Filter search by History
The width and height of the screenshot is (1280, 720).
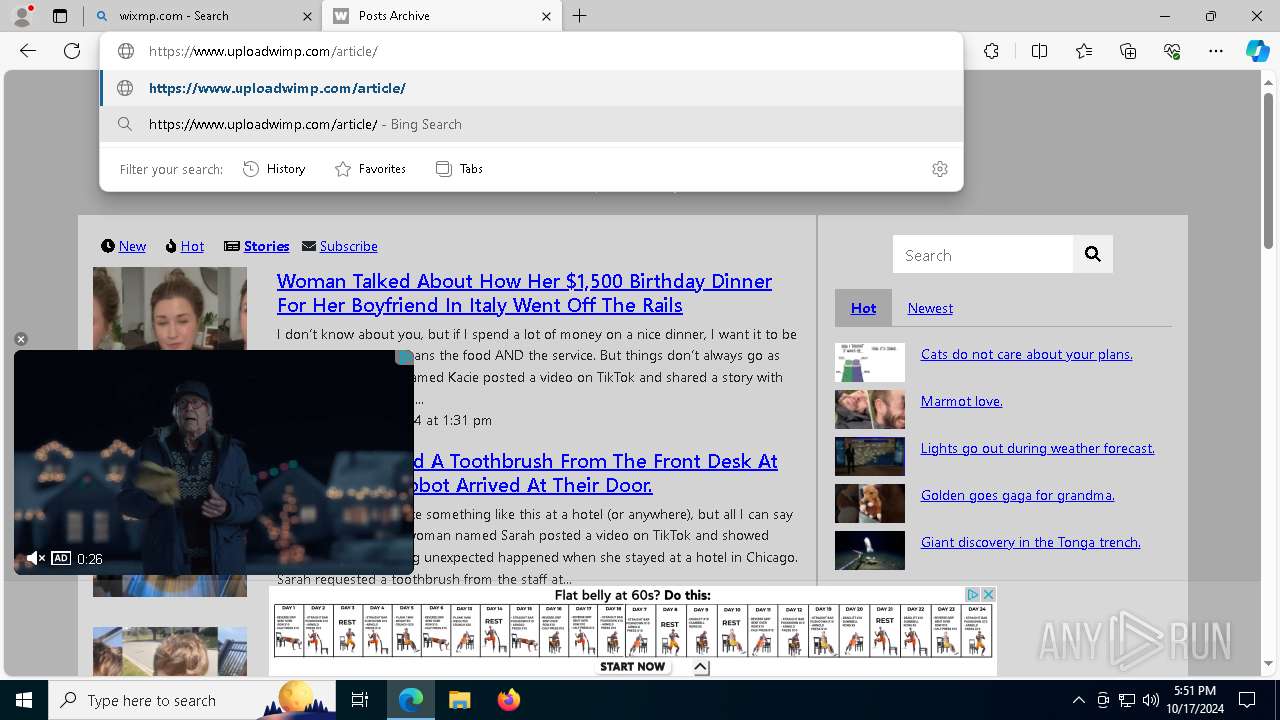274,169
